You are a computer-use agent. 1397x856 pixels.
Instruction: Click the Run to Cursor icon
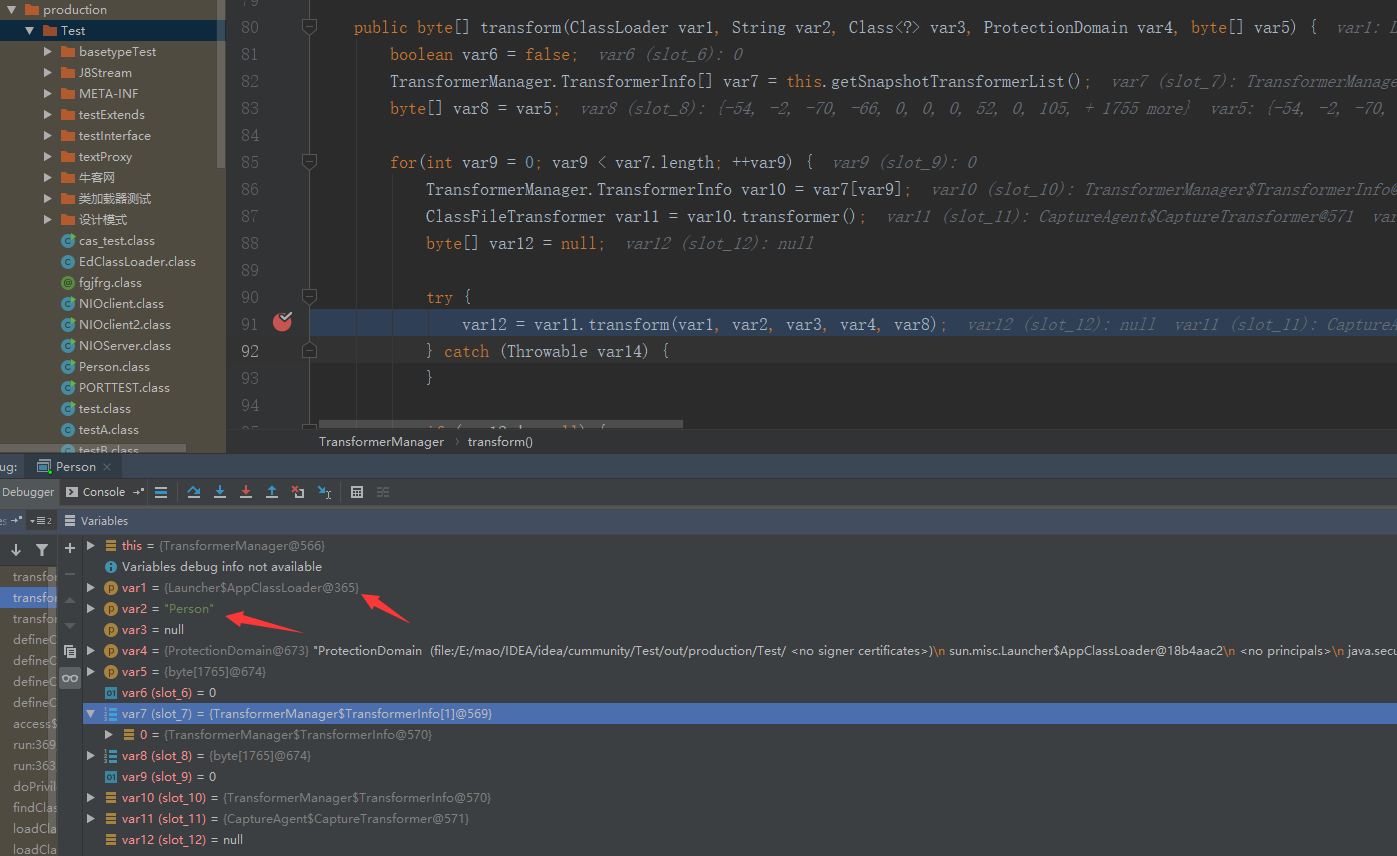[x=324, y=492]
